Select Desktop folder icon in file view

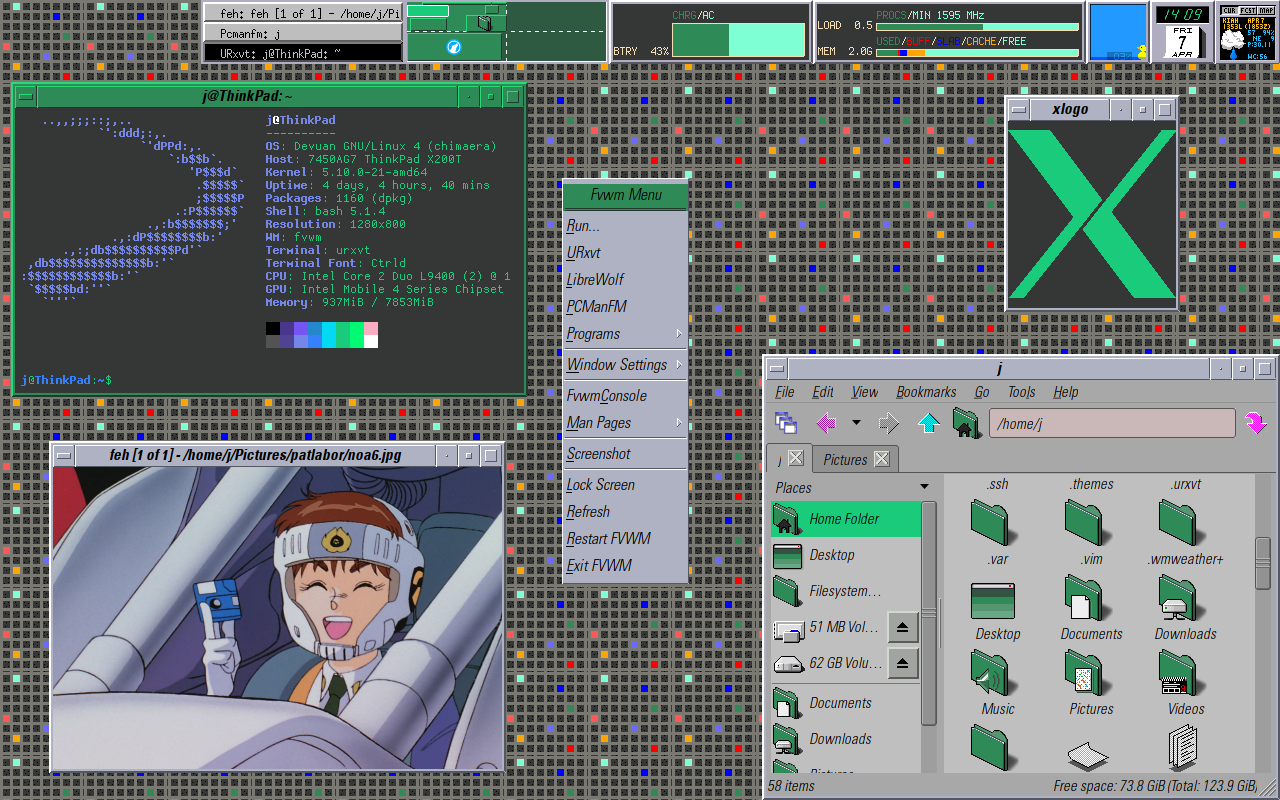pyautogui.click(x=993, y=600)
